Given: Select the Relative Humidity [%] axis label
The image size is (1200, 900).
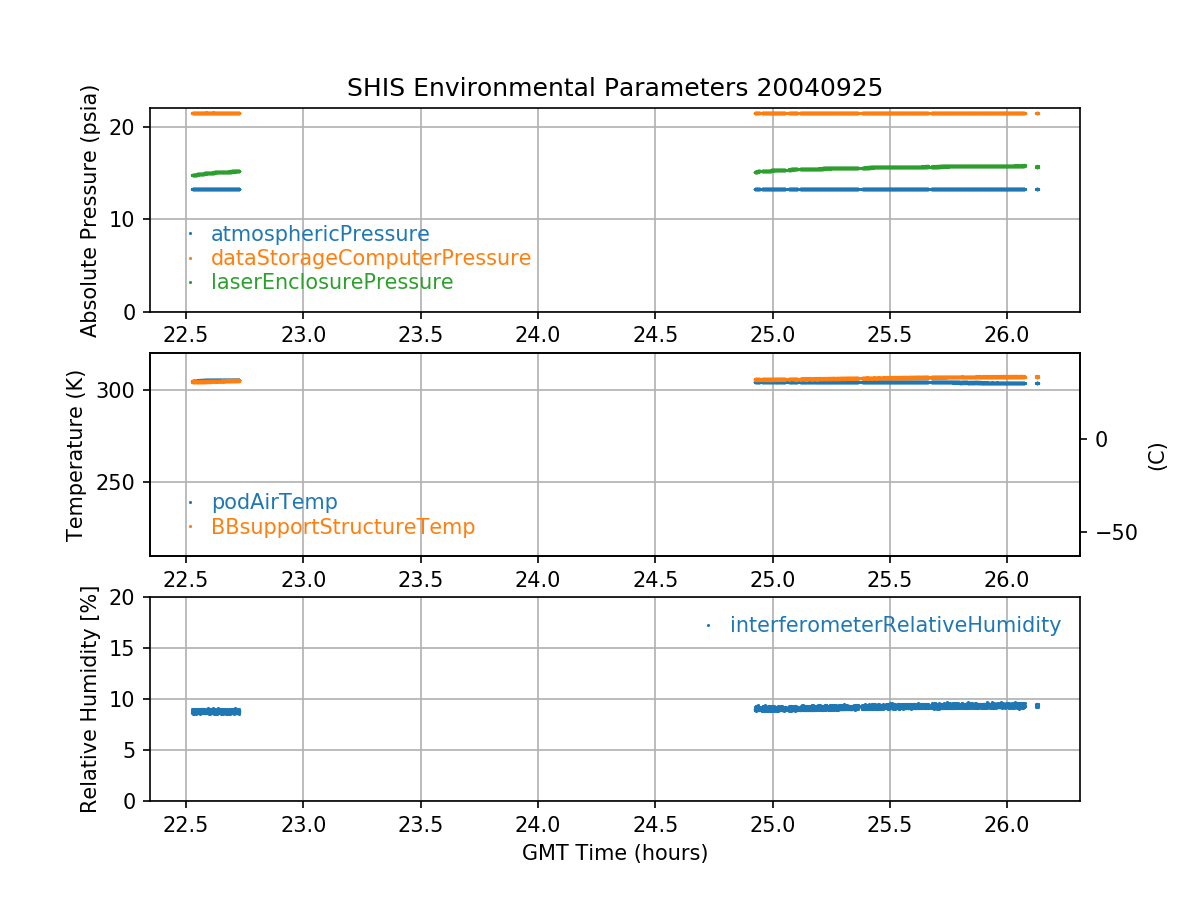Looking at the screenshot, I should [x=88, y=699].
